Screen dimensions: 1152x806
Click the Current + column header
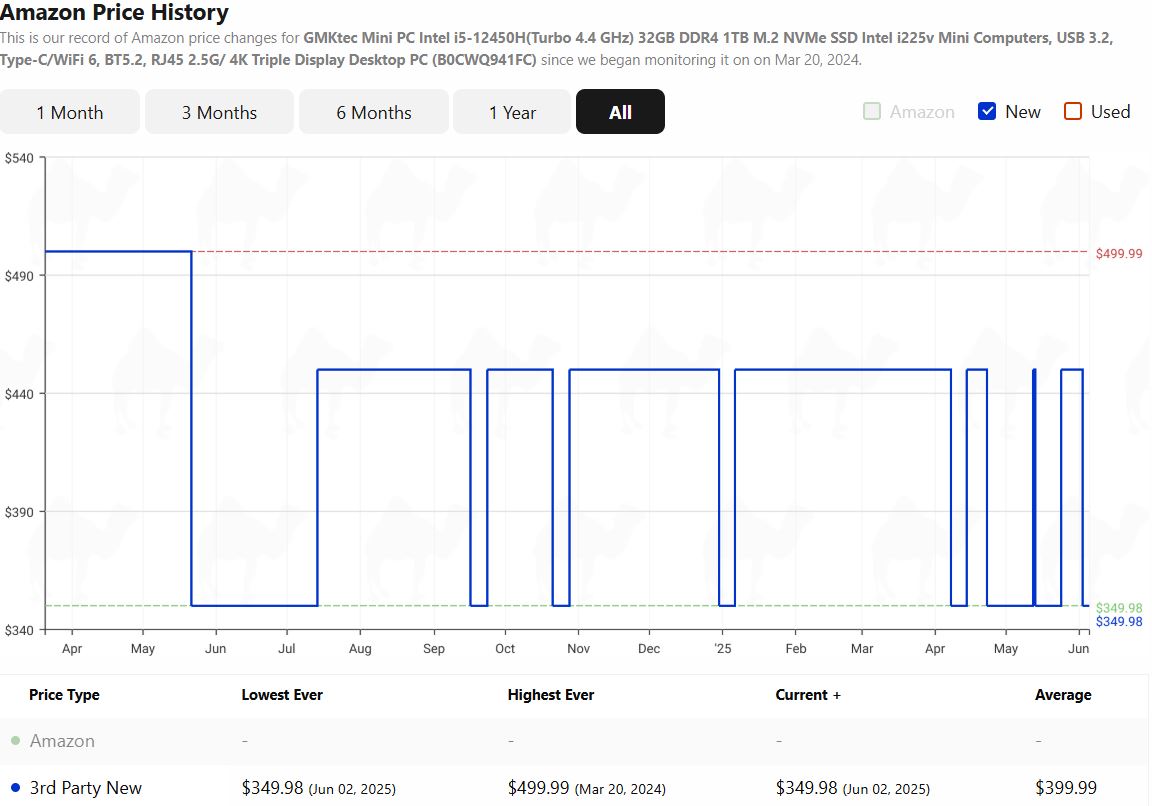tap(808, 695)
